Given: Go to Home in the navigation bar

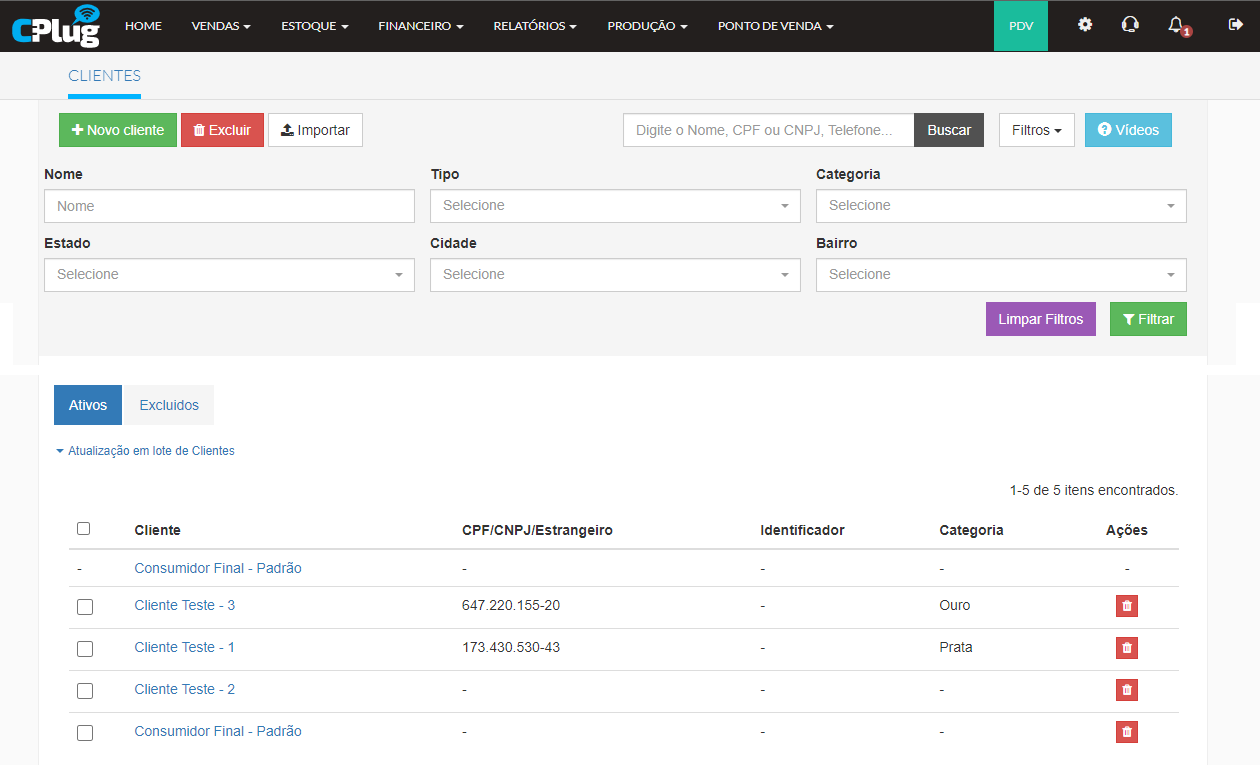Looking at the screenshot, I should click(x=143, y=26).
